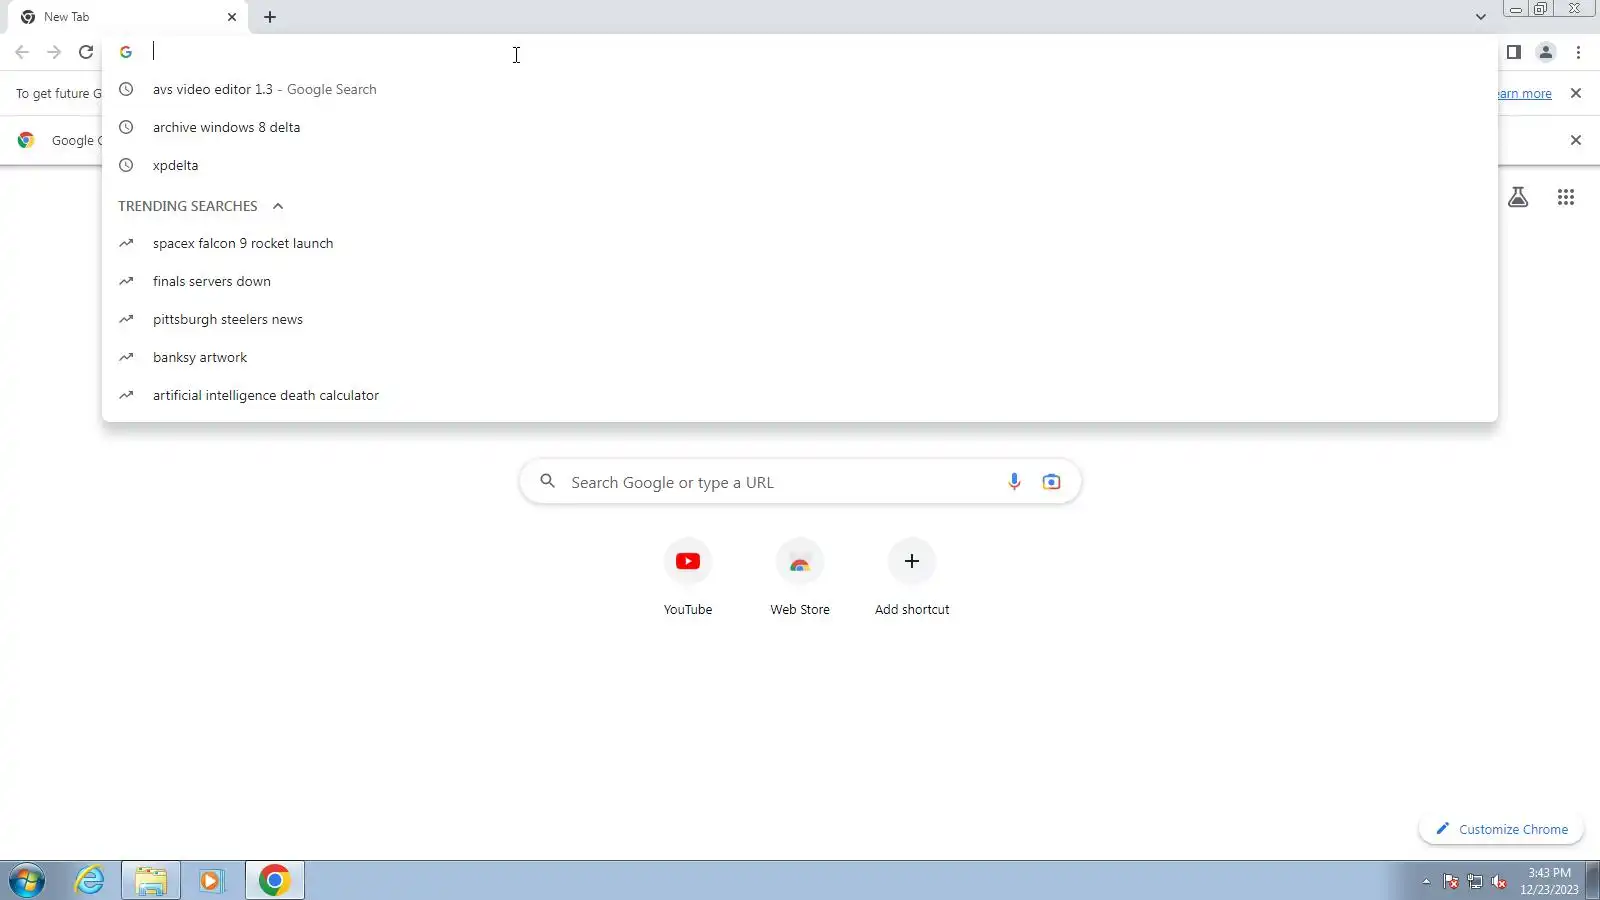This screenshot has height=900, width=1600.
Task: Collapse the Trending Searches section
Action: (x=278, y=206)
